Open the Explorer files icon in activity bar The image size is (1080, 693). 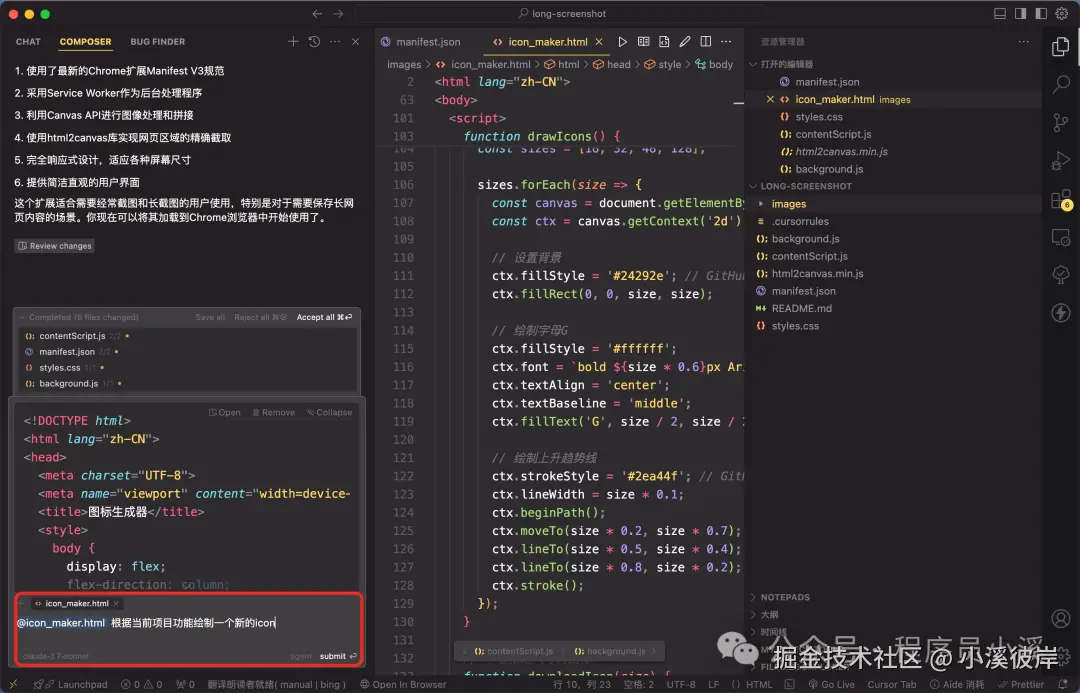coord(1061,47)
